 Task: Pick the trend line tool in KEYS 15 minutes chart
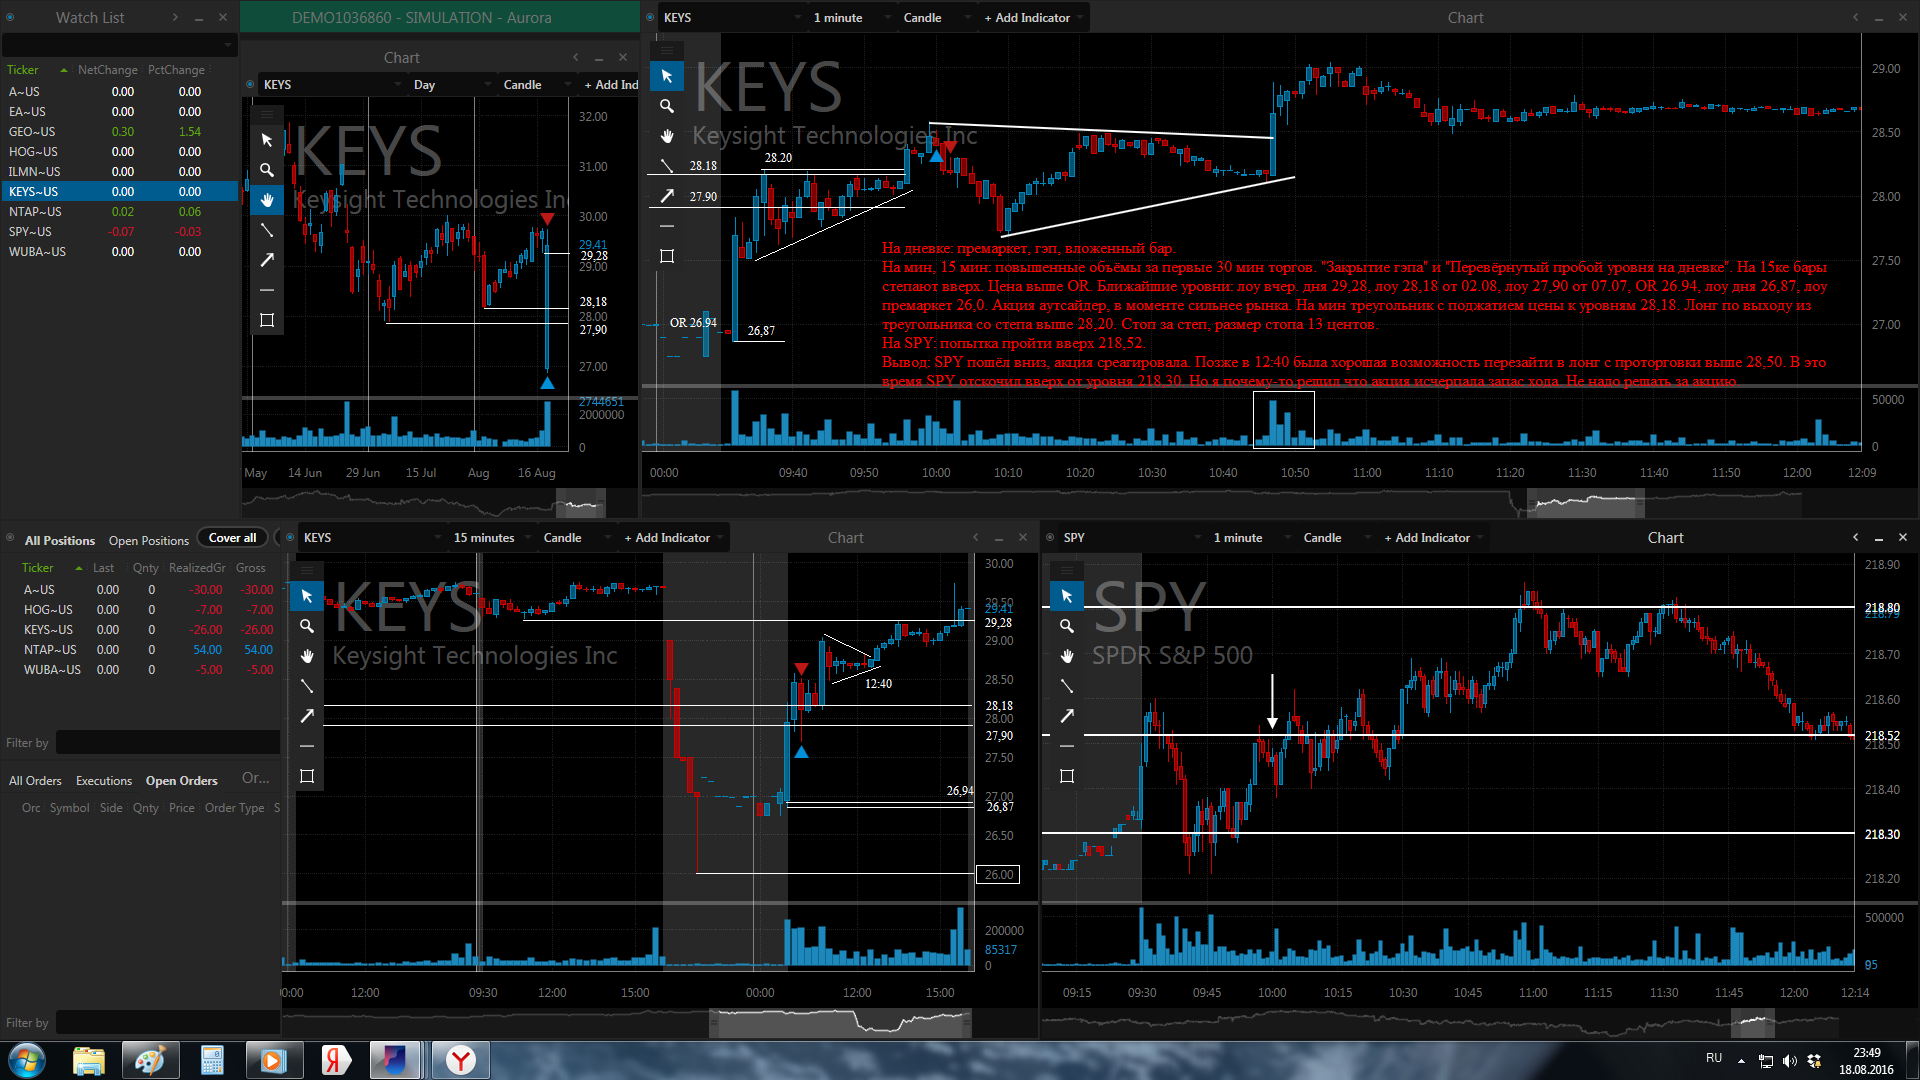tap(307, 686)
